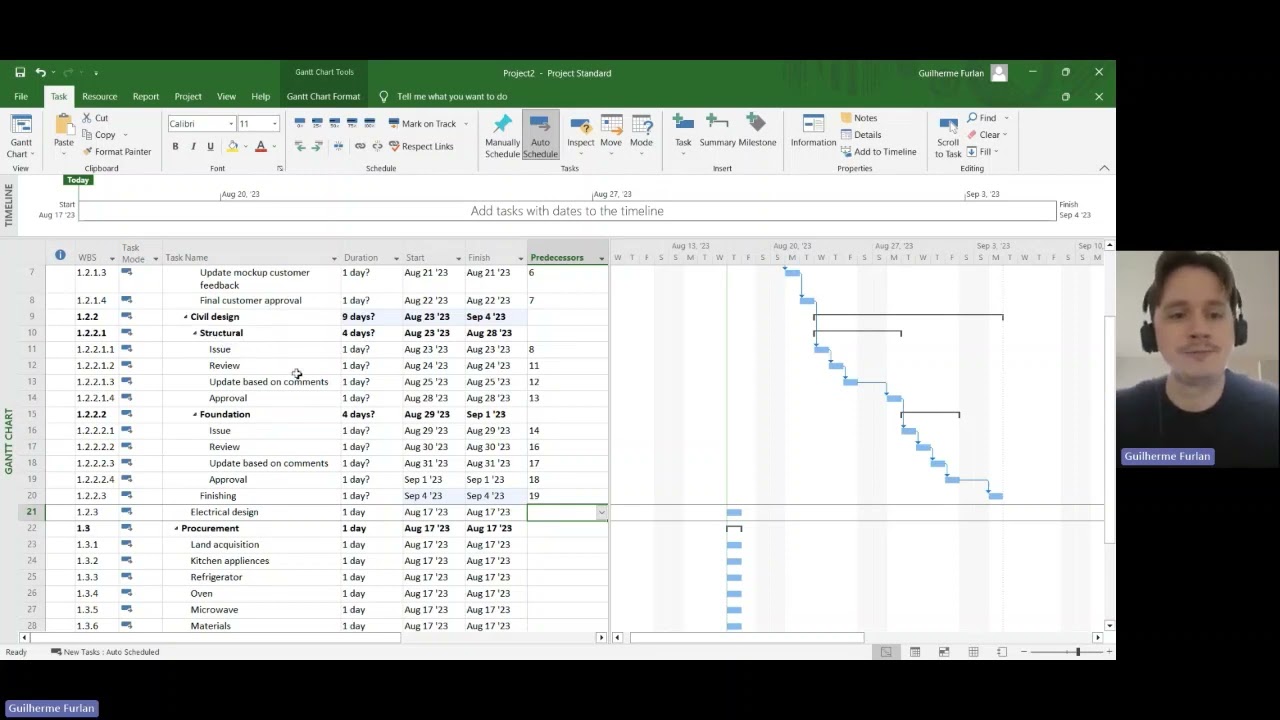Split the selected task
The width and height of the screenshot is (1280, 720).
tap(338, 146)
